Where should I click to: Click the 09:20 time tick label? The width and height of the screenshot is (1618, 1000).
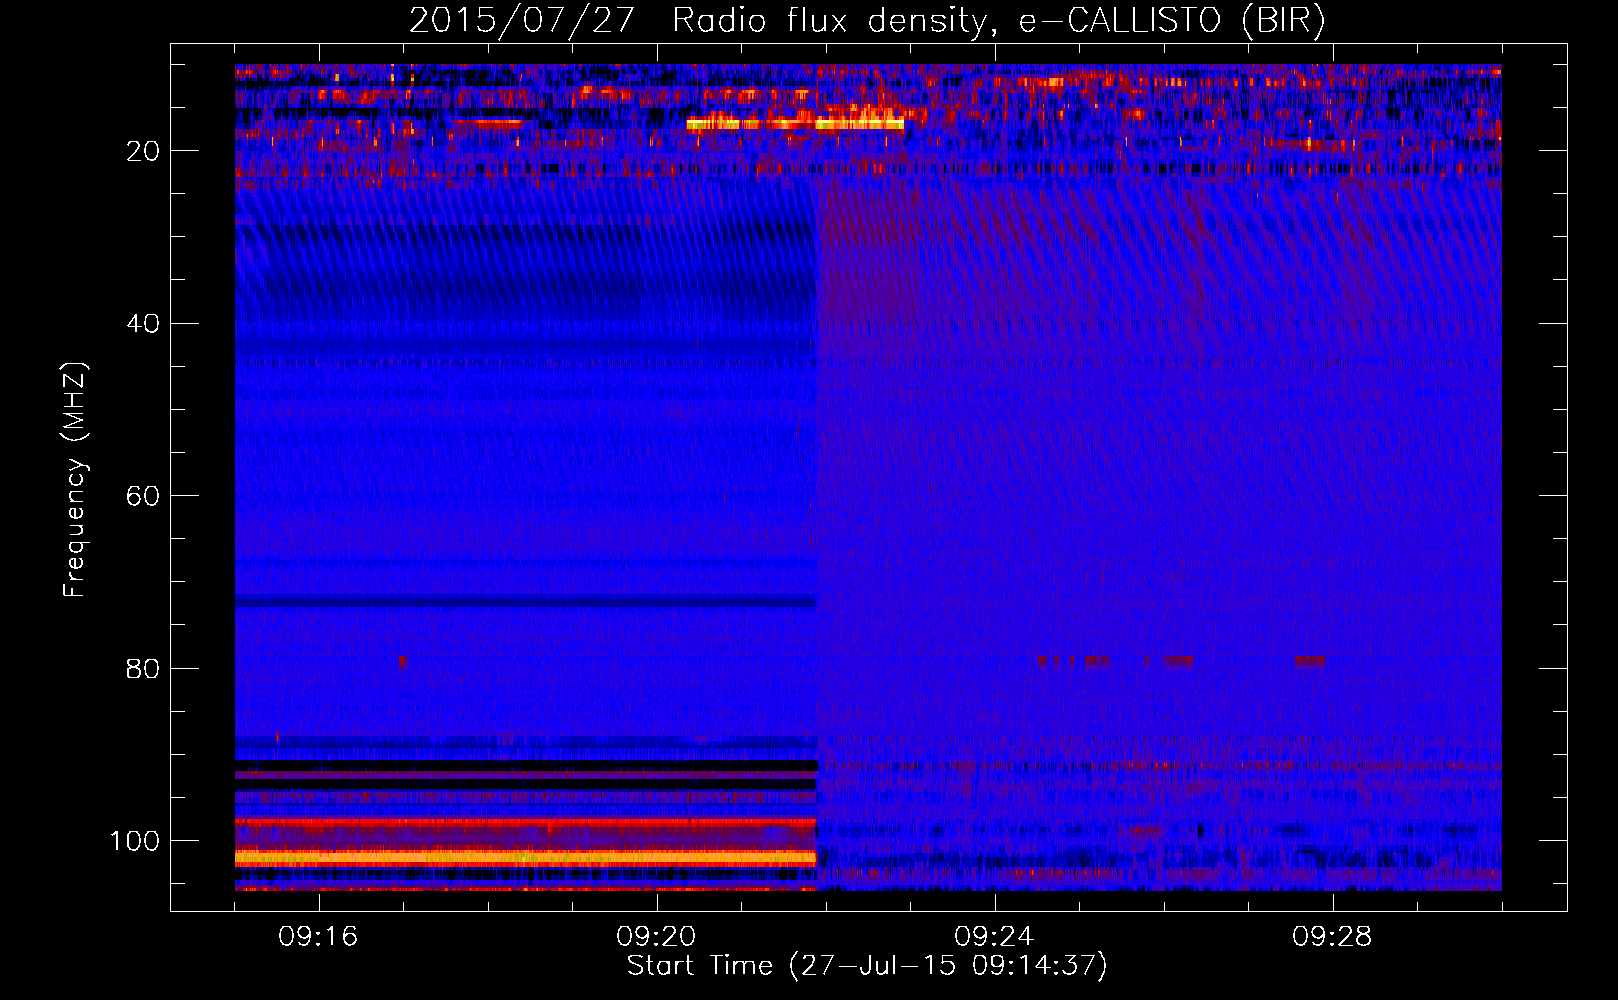click(657, 936)
